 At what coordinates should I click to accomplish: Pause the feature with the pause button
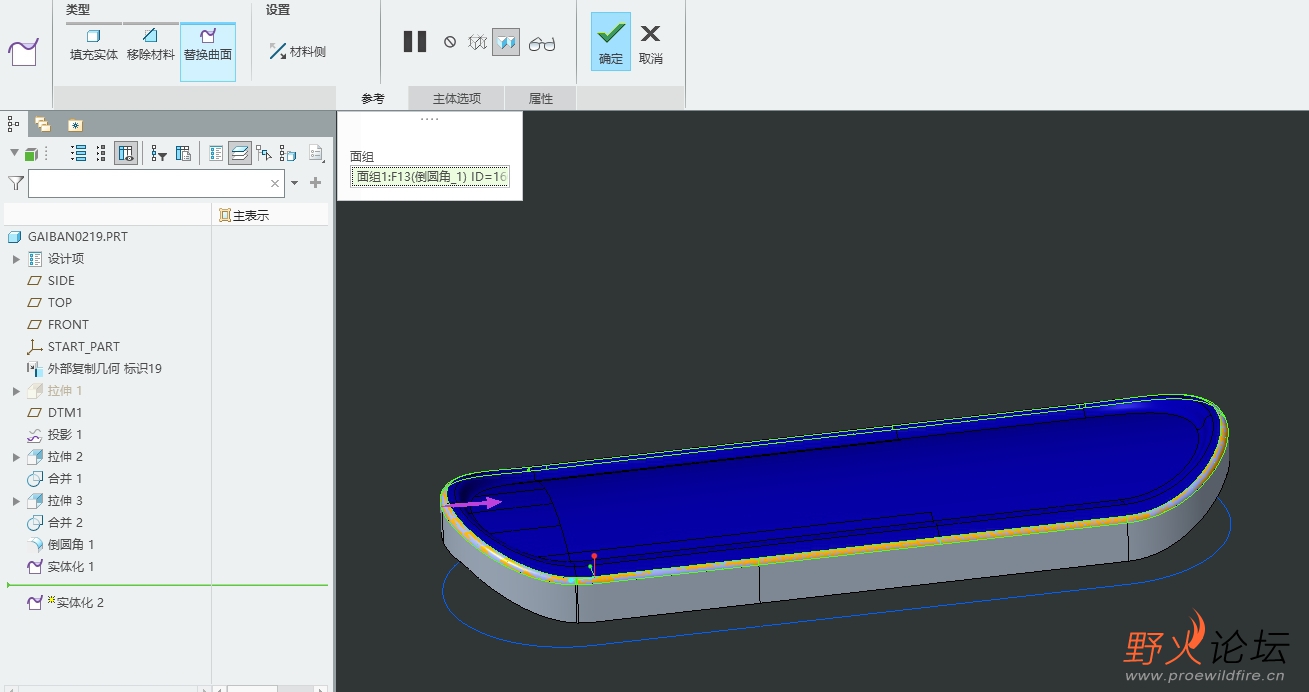[415, 42]
